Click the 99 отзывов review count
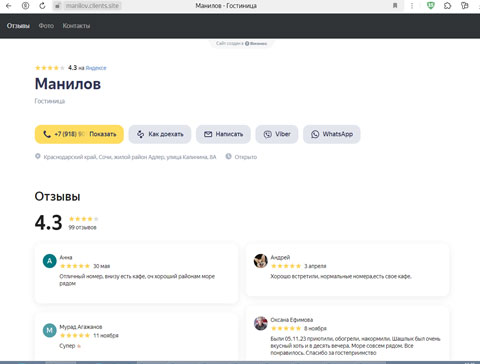Image resolution: width=480 pixels, height=364 pixels. coord(82,228)
